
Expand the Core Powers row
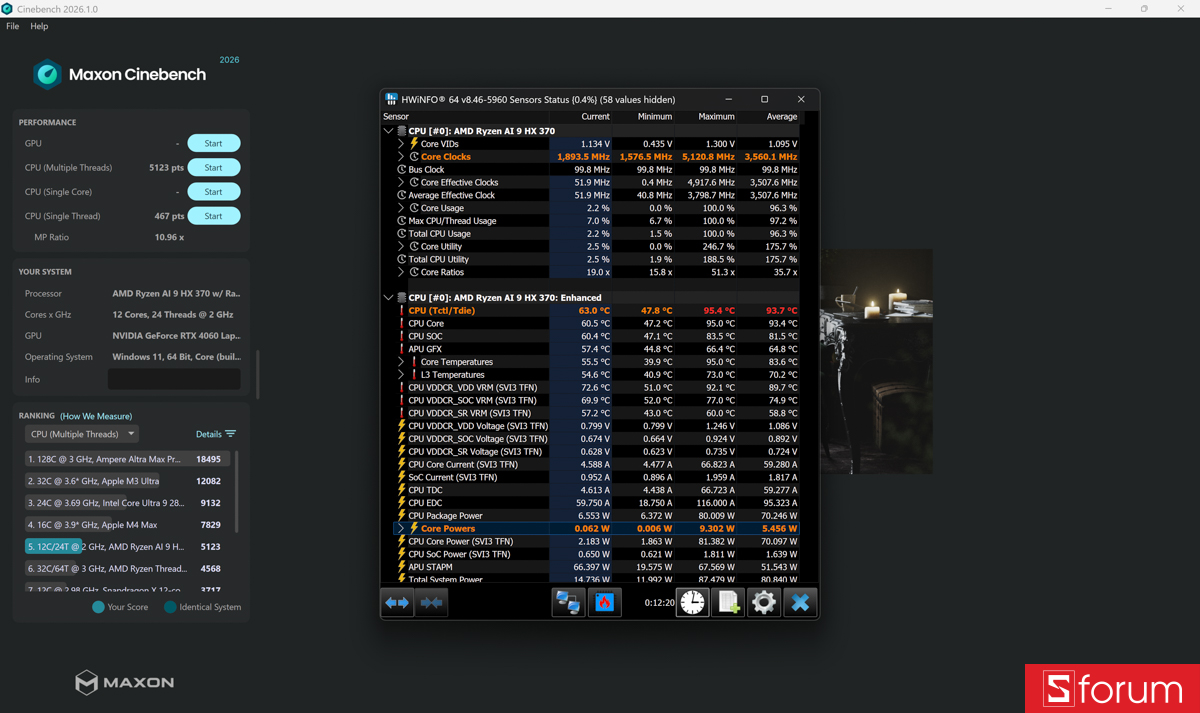pos(402,529)
